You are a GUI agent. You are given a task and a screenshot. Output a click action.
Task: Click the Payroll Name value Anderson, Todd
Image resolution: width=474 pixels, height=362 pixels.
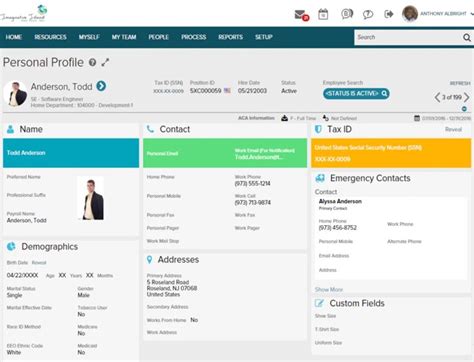point(27,220)
